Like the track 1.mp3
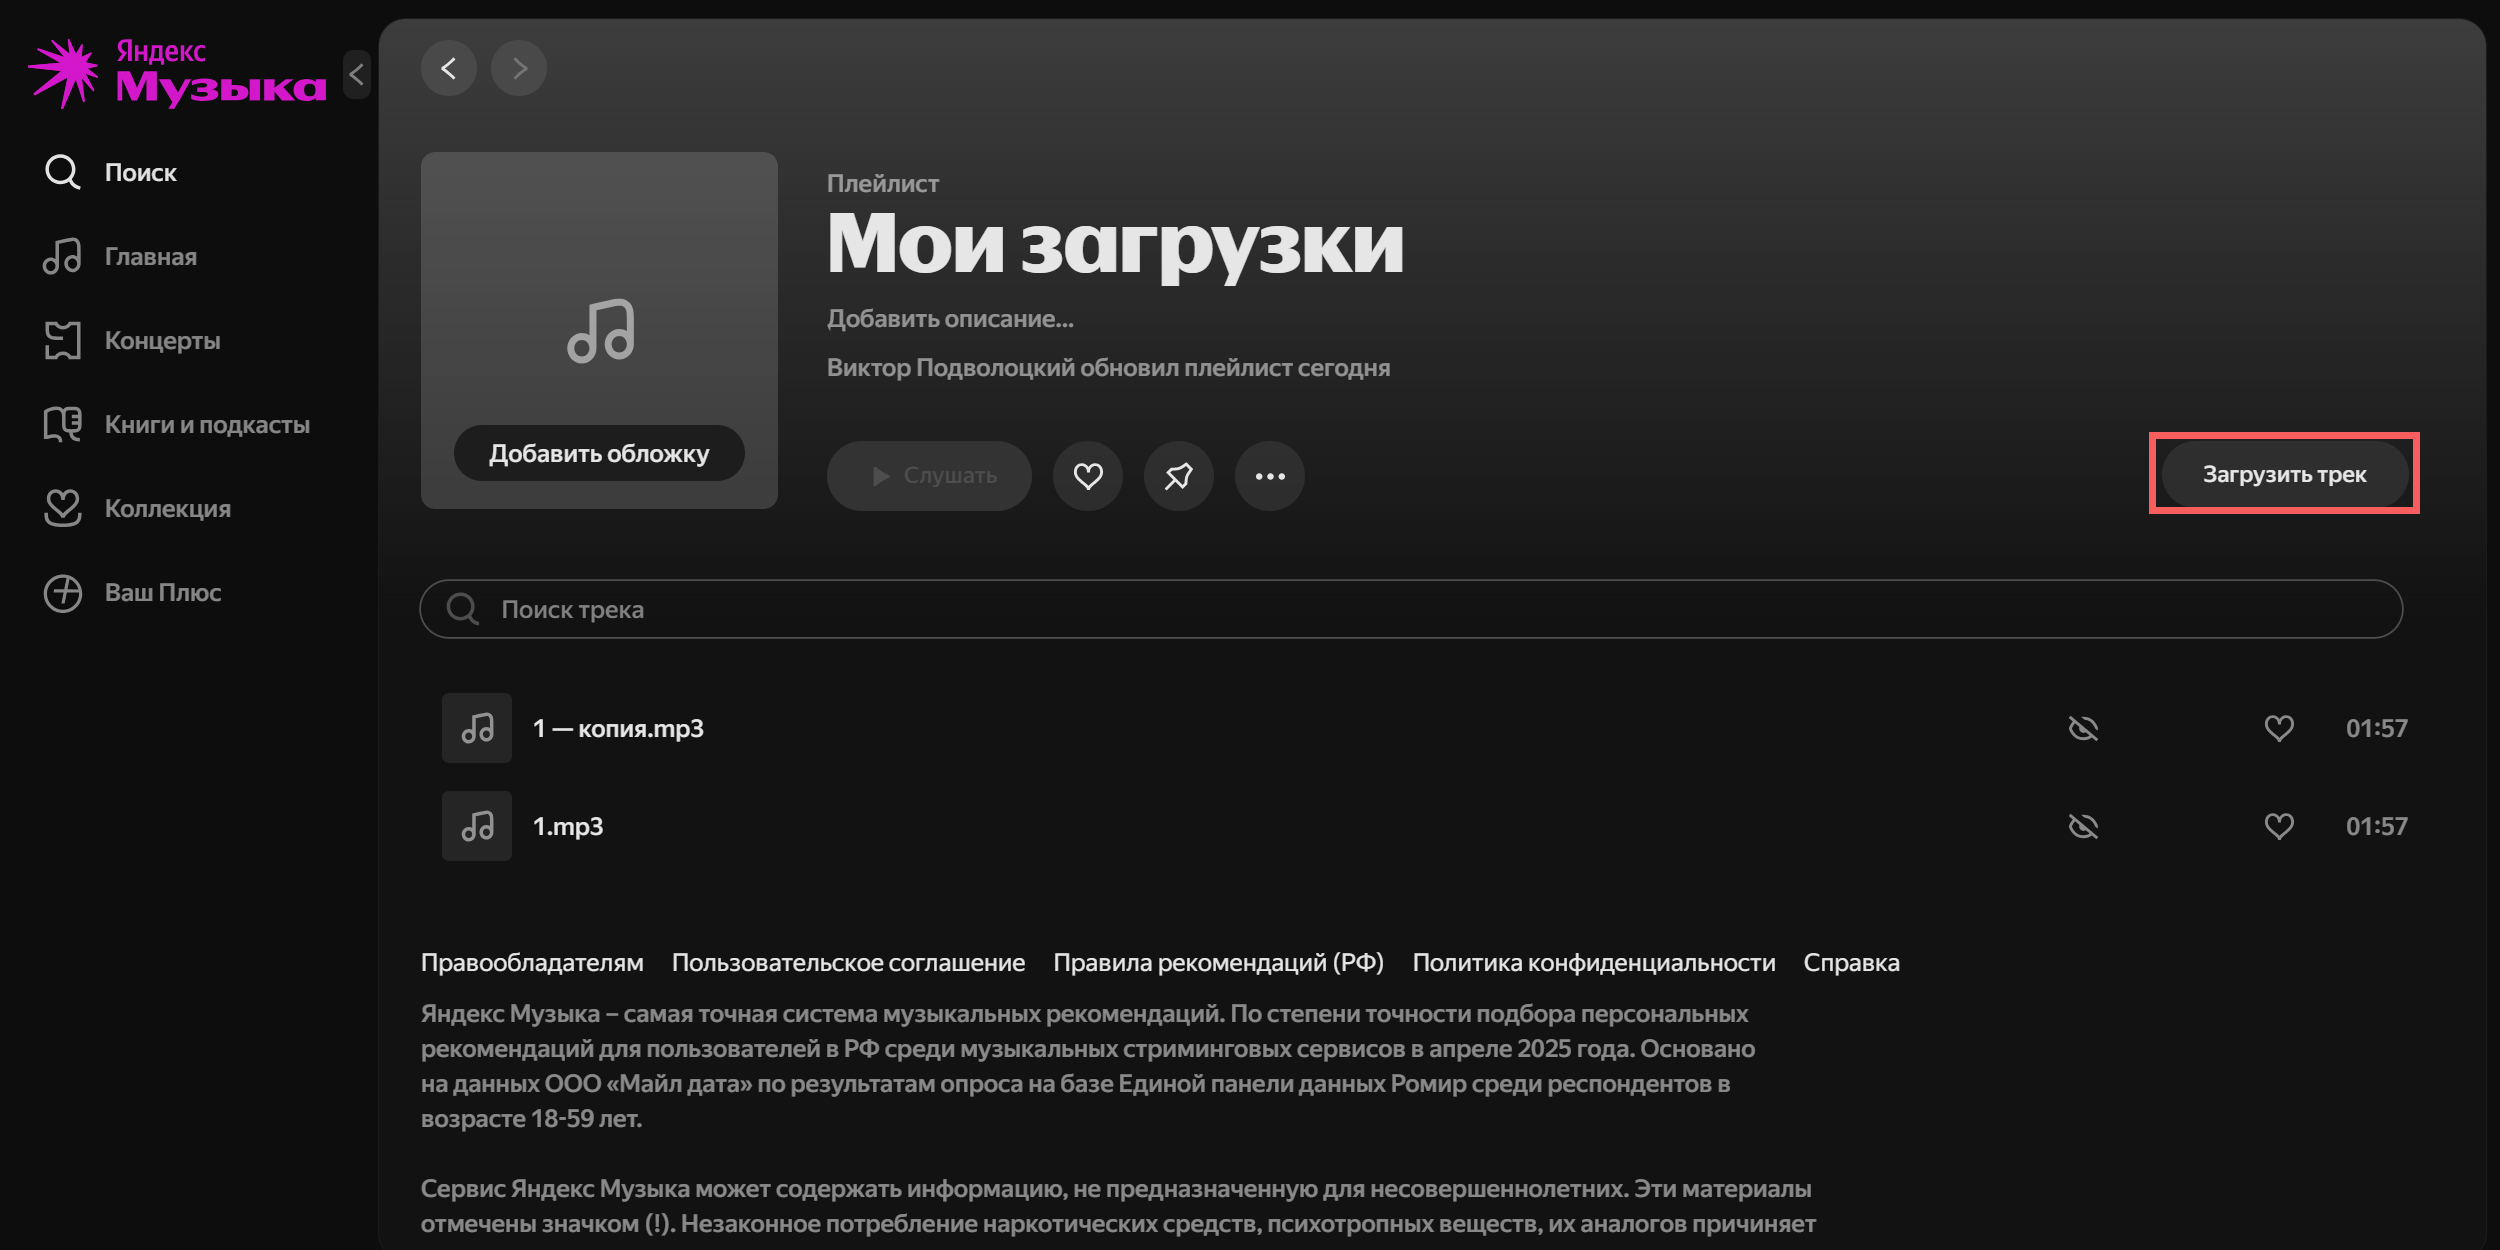Image resolution: width=2500 pixels, height=1250 pixels. pos(2279,826)
